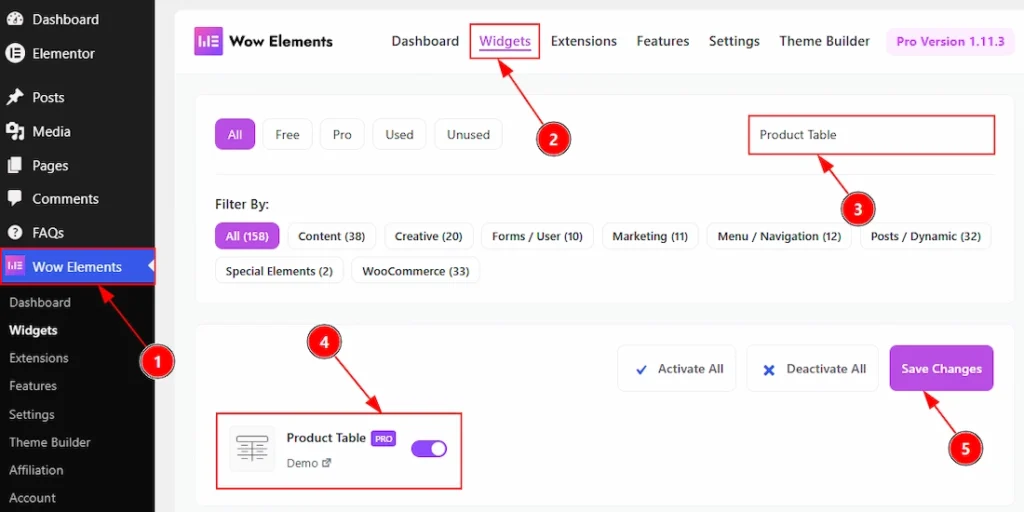The width and height of the screenshot is (1024, 512).
Task: Click the Wow Elements header logo
Action: [x=209, y=41]
